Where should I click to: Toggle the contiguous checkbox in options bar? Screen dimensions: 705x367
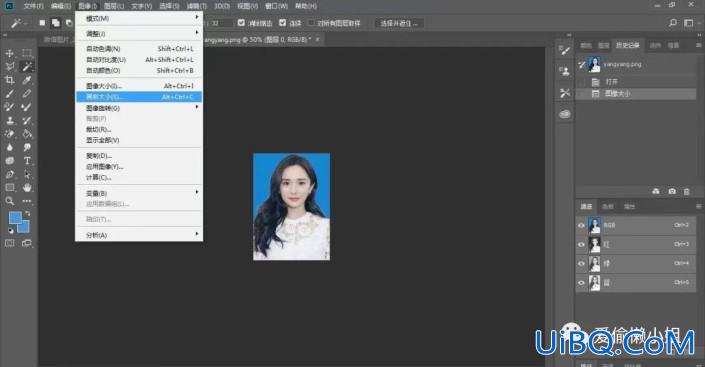tap(282, 22)
